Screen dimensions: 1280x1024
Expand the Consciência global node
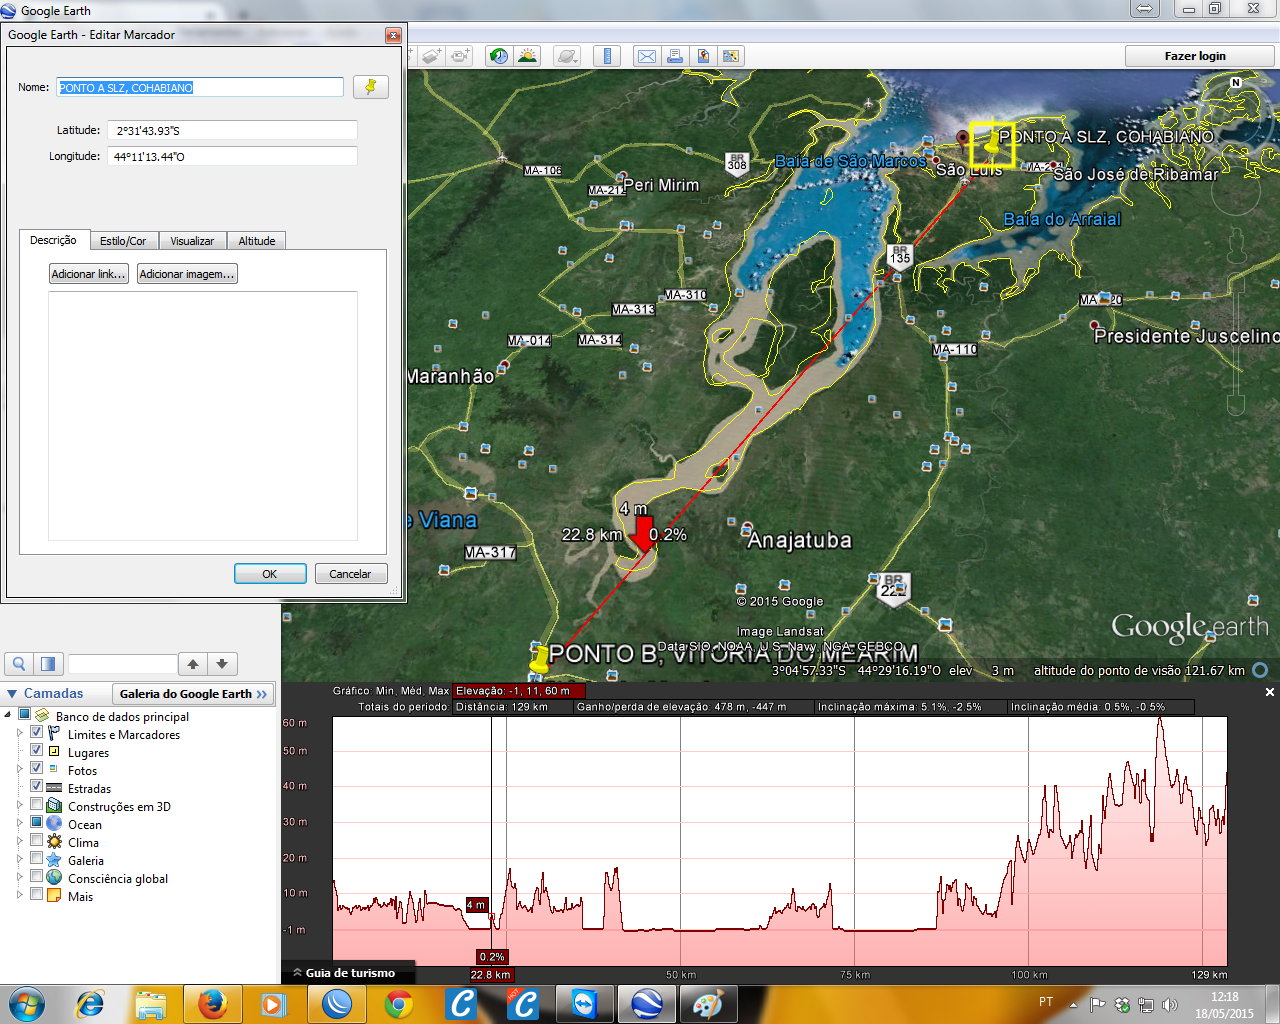(20, 878)
